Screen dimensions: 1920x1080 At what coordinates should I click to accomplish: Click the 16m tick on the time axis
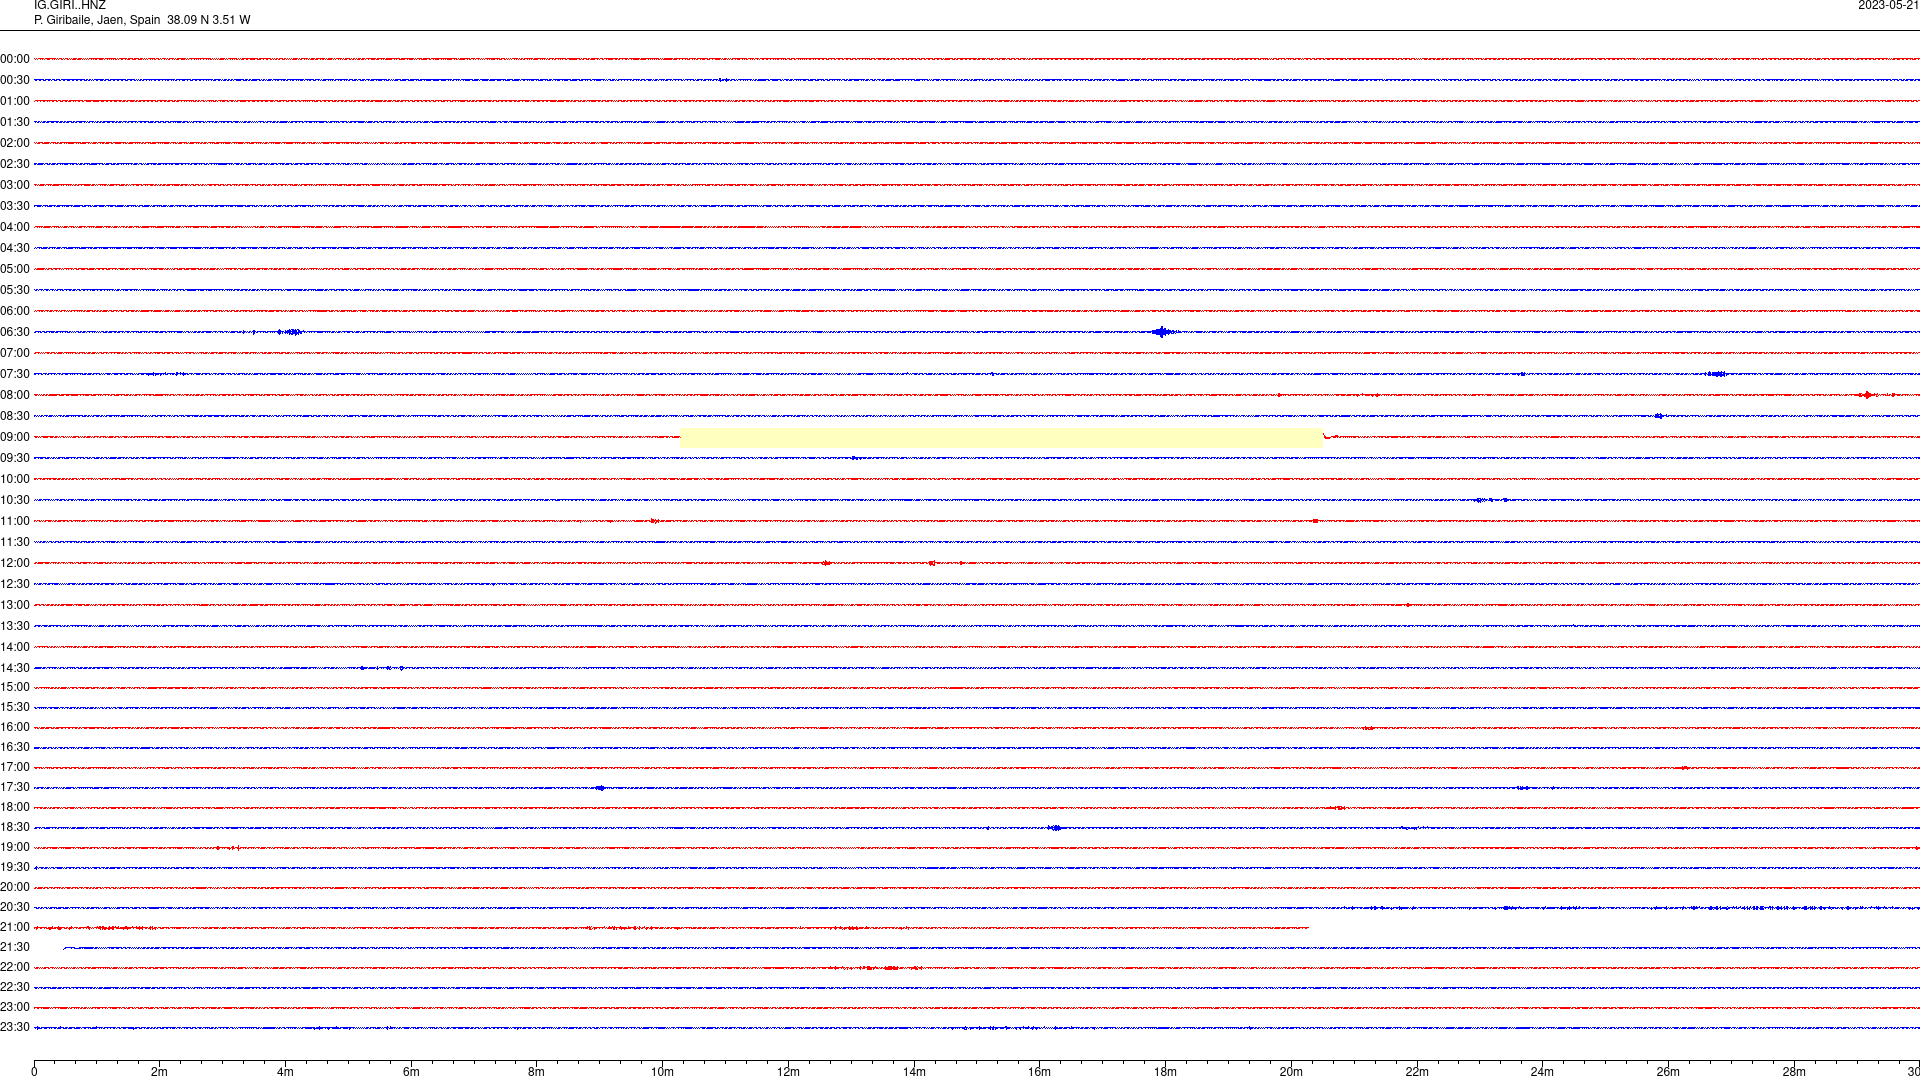[x=1040, y=1072]
